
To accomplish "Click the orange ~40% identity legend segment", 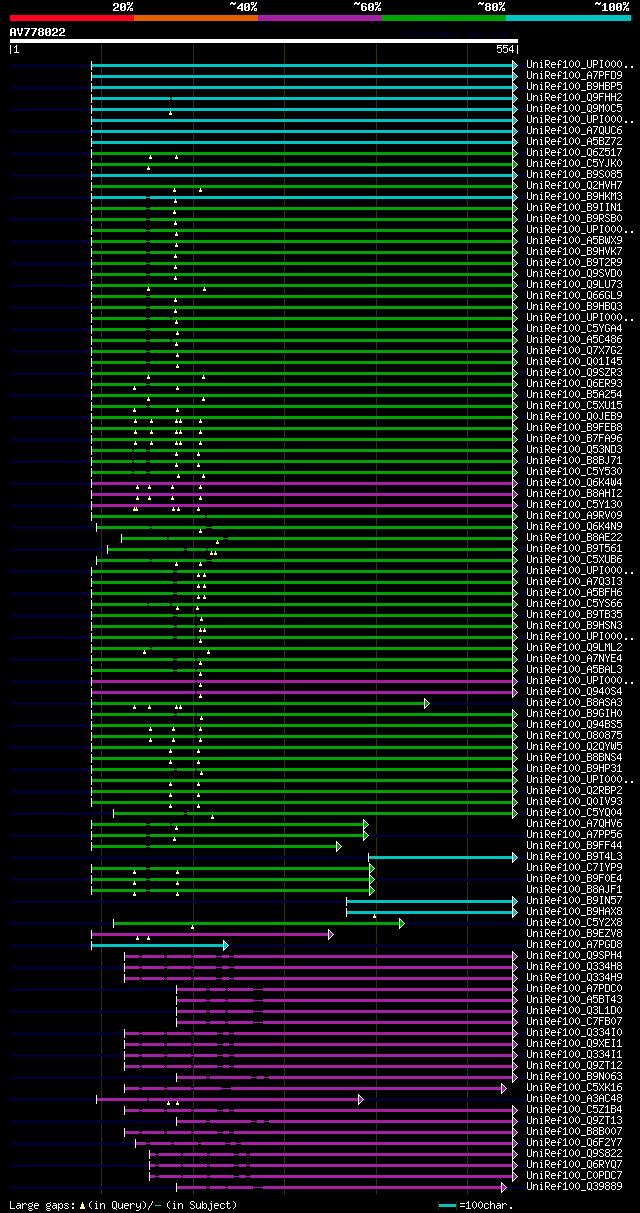I will (x=196, y=18).
